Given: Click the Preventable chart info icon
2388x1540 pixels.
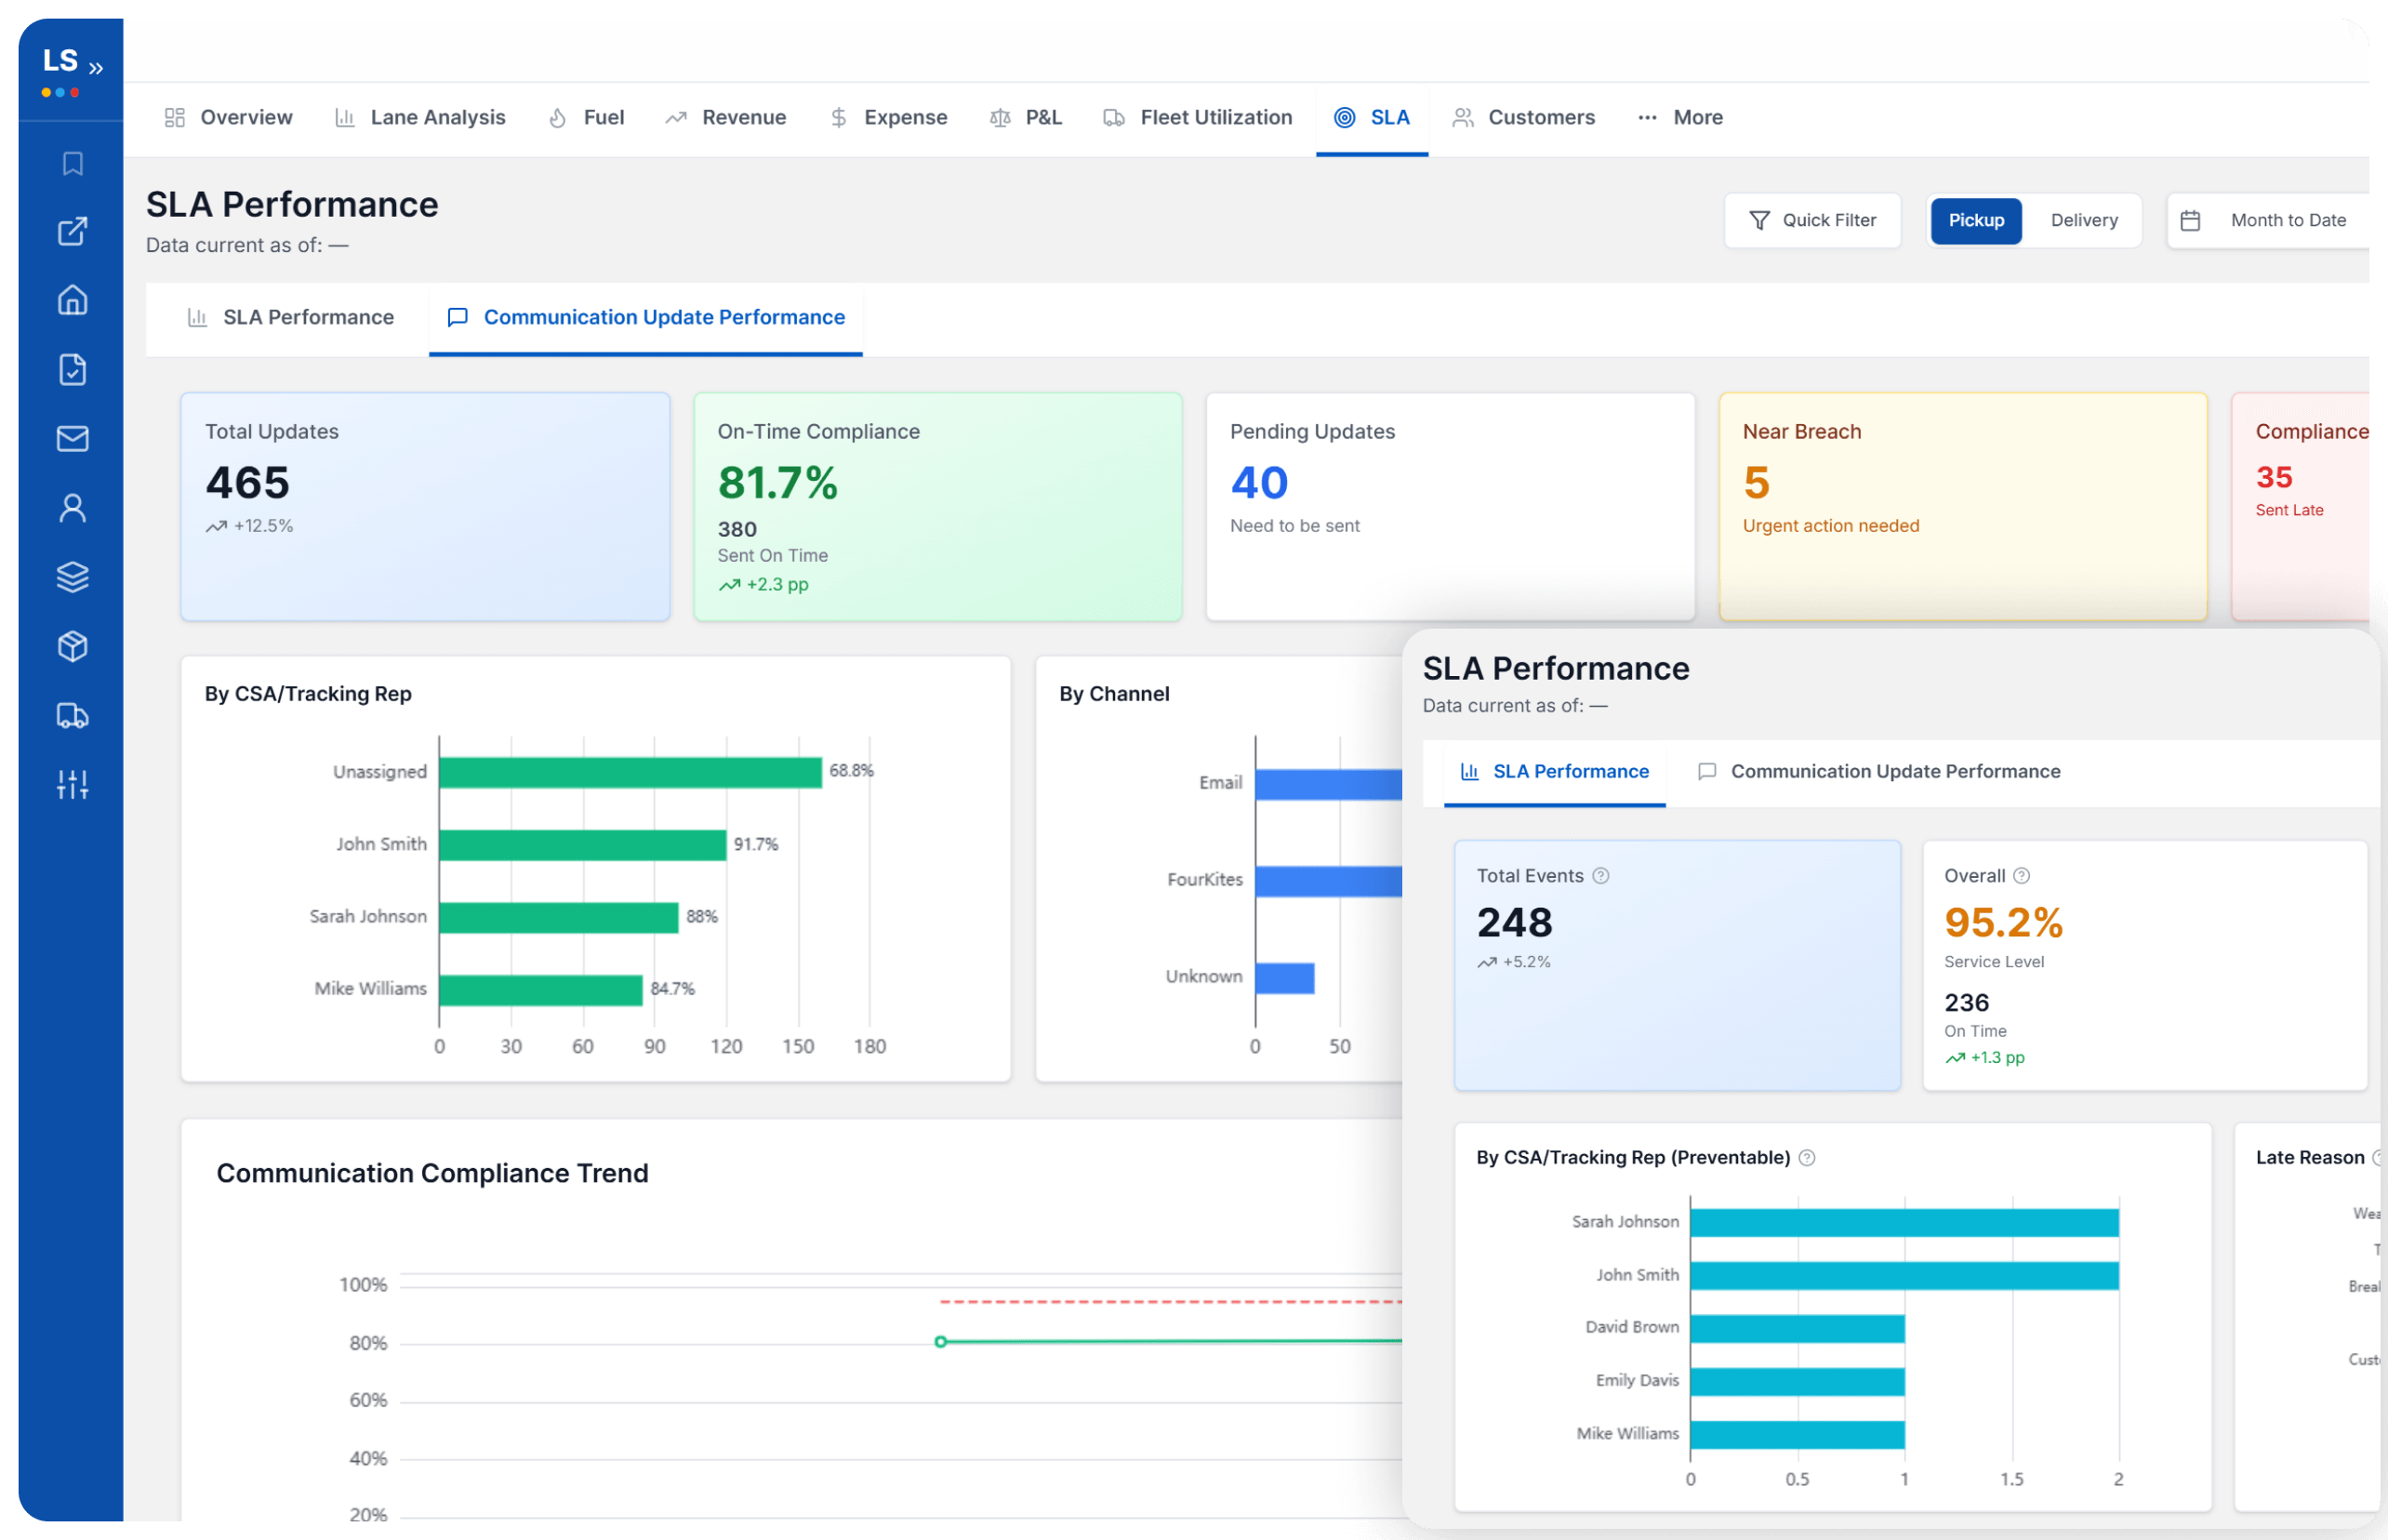Looking at the screenshot, I should point(1807,1158).
